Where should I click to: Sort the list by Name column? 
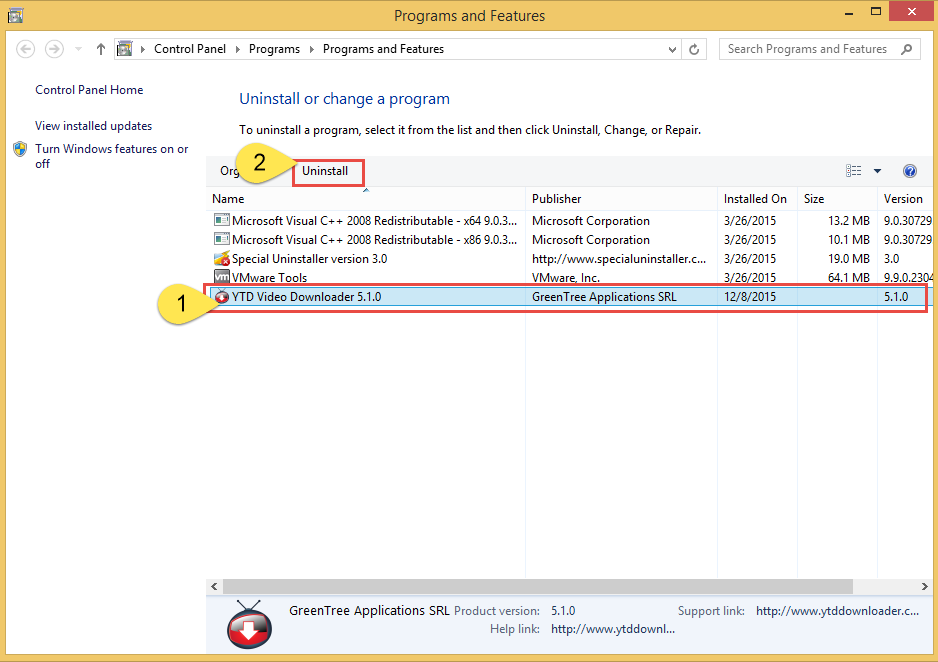click(366, 199)
